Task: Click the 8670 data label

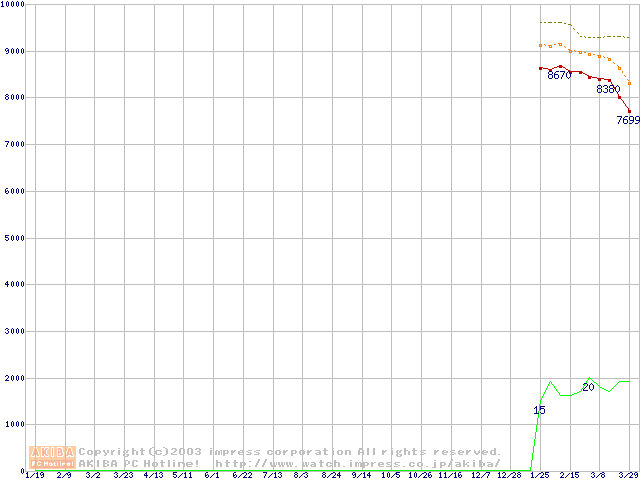Action: pyautogui.click(x=559, y=76)
